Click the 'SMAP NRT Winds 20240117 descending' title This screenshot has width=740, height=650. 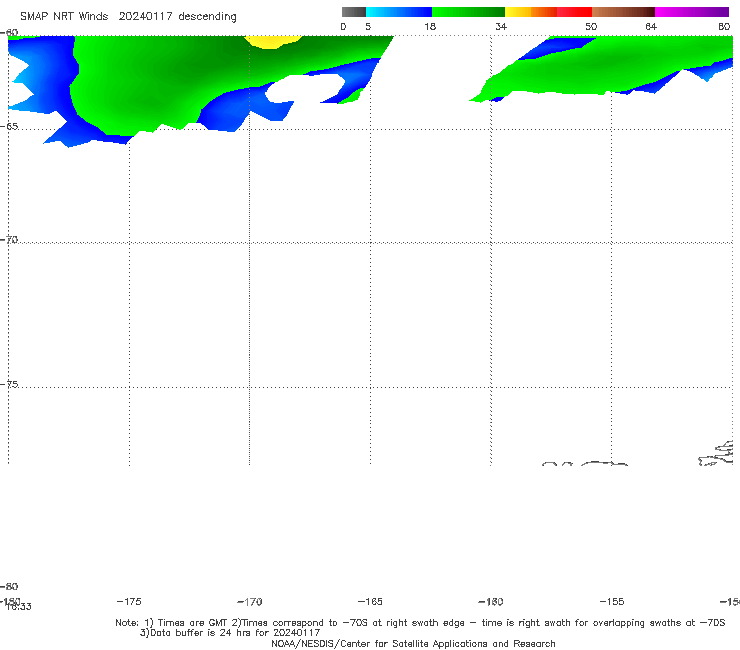(x=128, y=17)
